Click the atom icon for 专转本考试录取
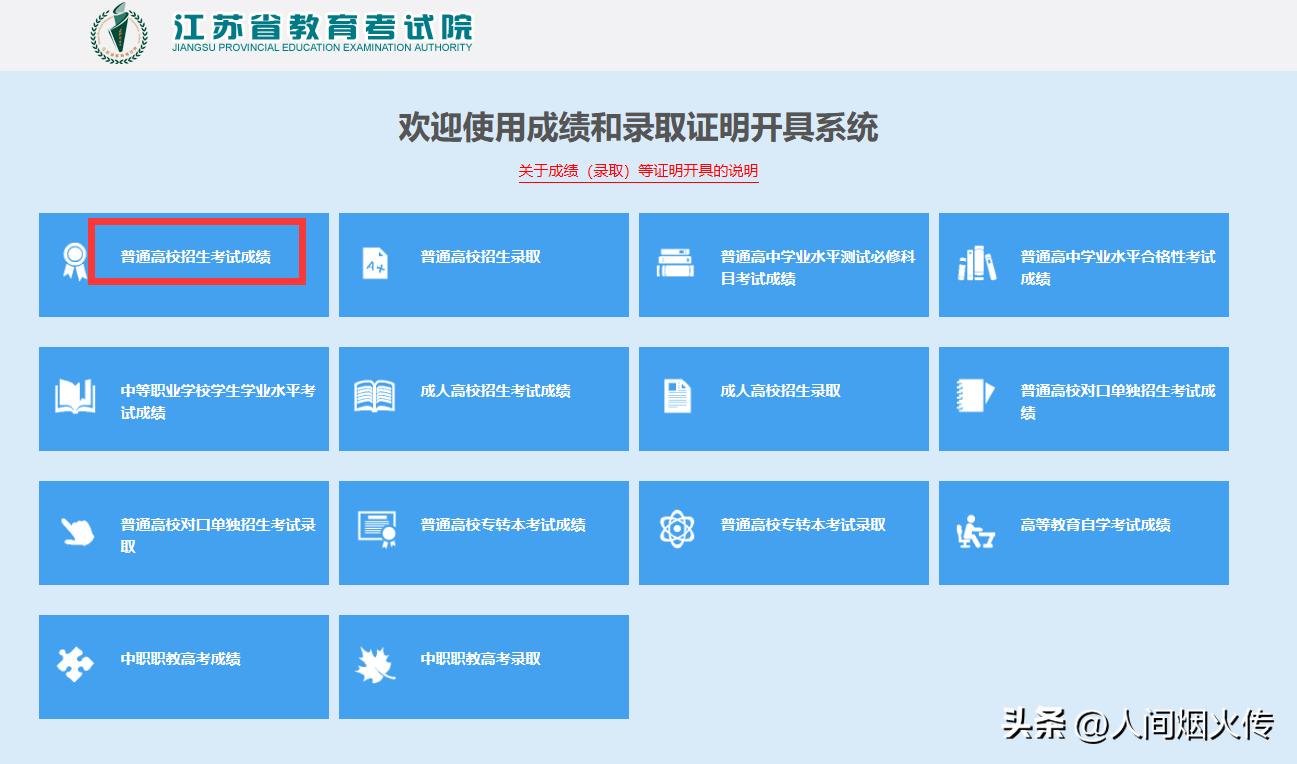Screen dimensions: 1297x764 coord(678,526)
